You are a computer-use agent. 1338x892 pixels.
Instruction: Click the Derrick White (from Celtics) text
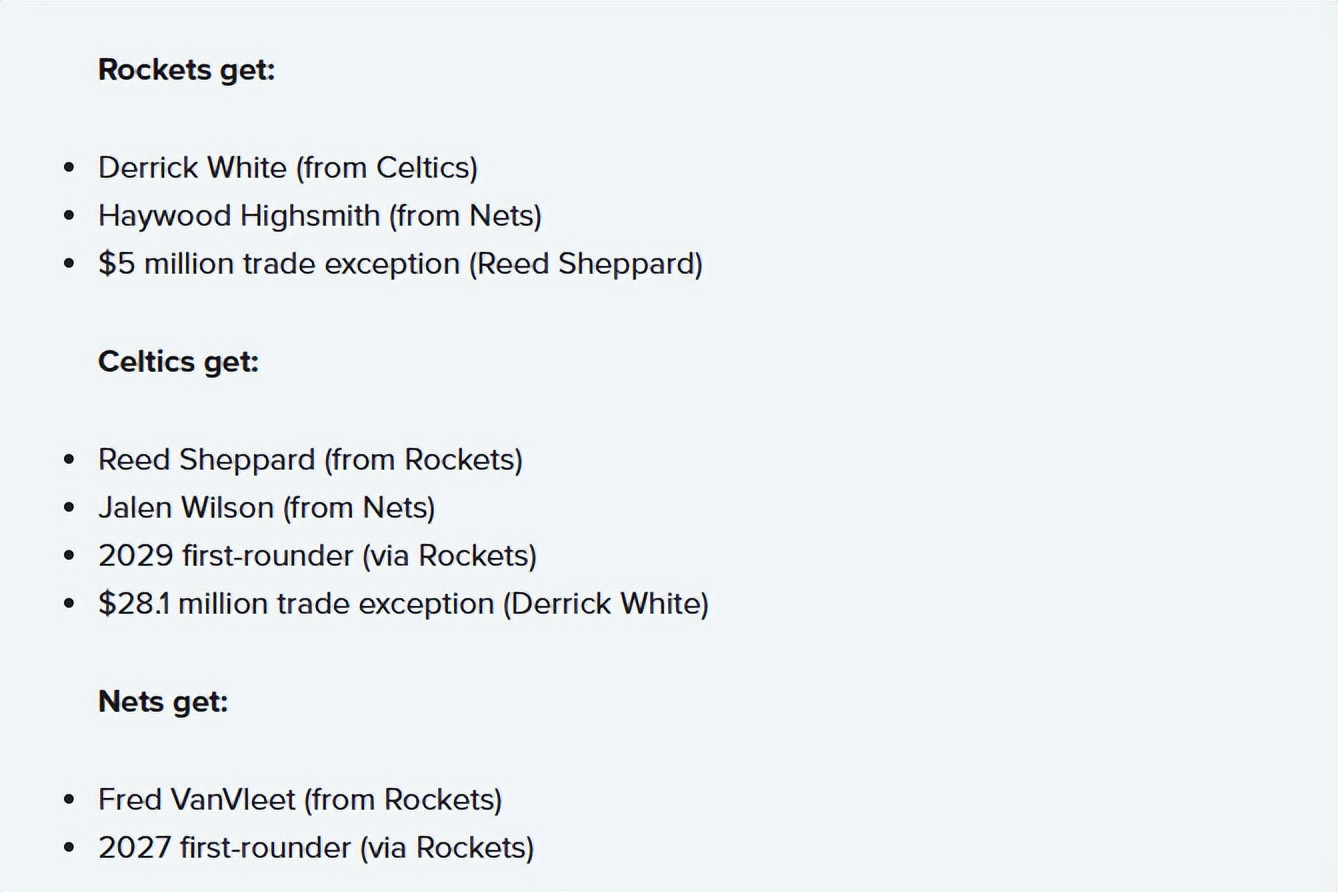point(287,167)
